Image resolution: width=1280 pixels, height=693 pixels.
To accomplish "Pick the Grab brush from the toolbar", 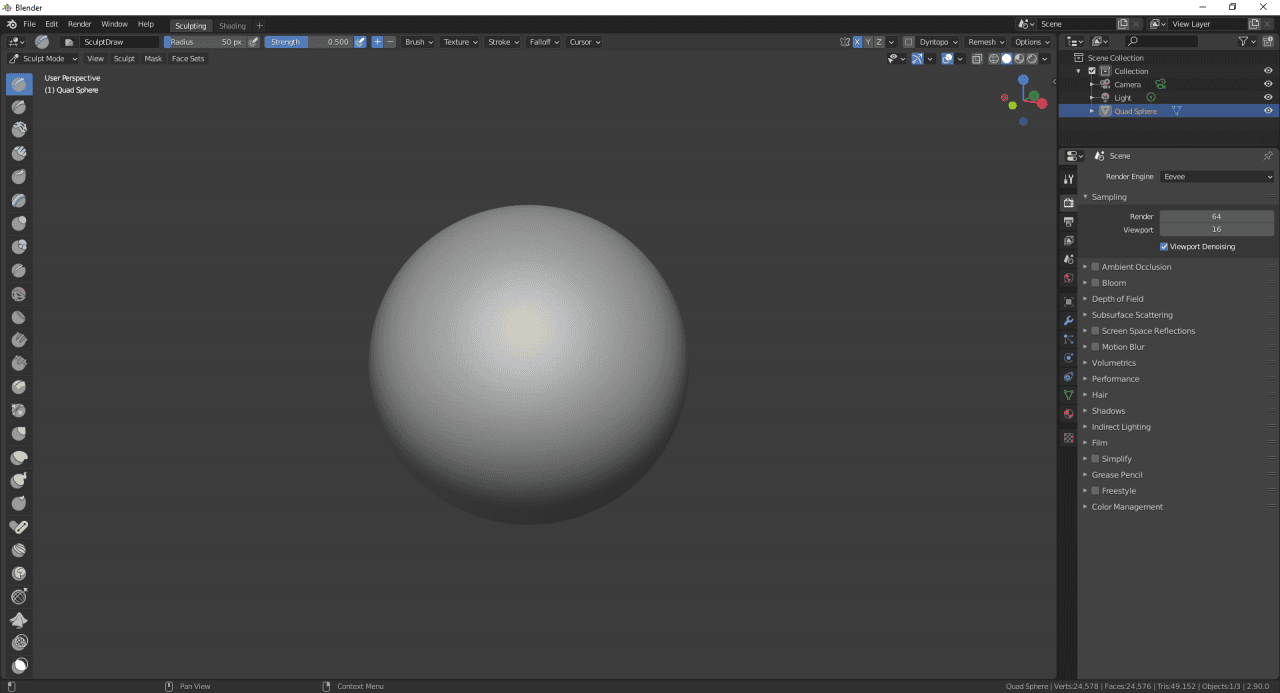I will (x=18, y=432).
